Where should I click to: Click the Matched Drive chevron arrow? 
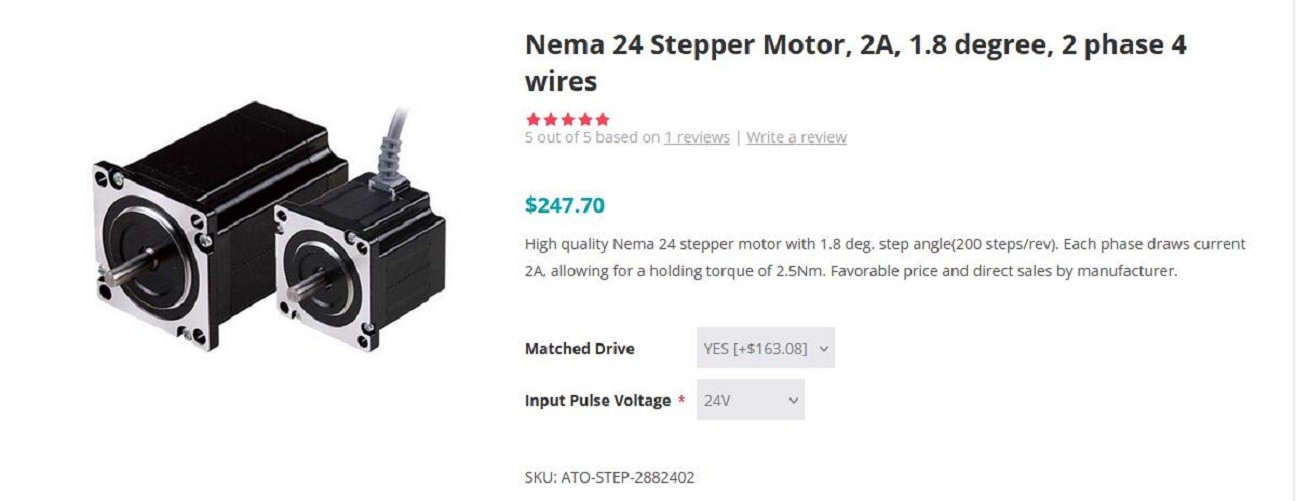823,349
